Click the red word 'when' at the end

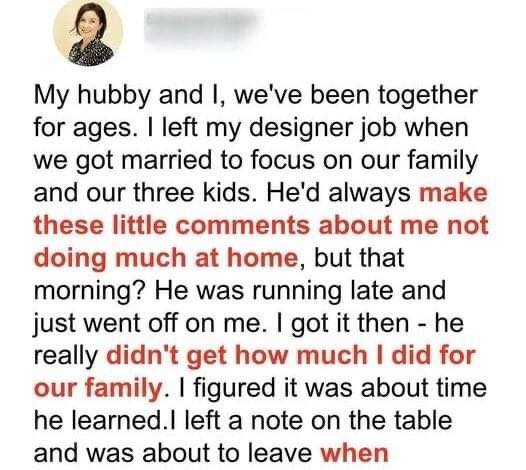355,454
